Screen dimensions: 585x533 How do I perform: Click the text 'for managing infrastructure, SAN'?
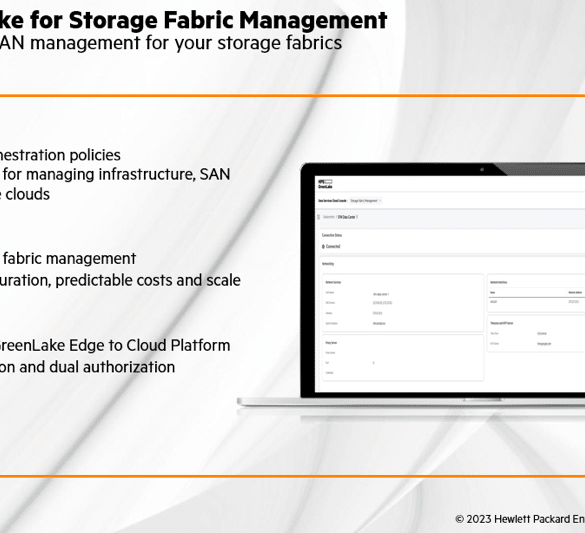coord(117,174)
